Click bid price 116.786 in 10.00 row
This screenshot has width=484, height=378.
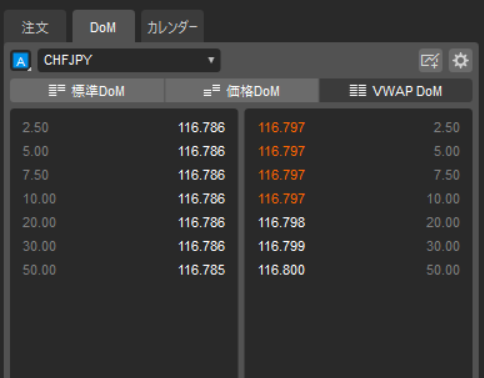(x=202, y=199)
